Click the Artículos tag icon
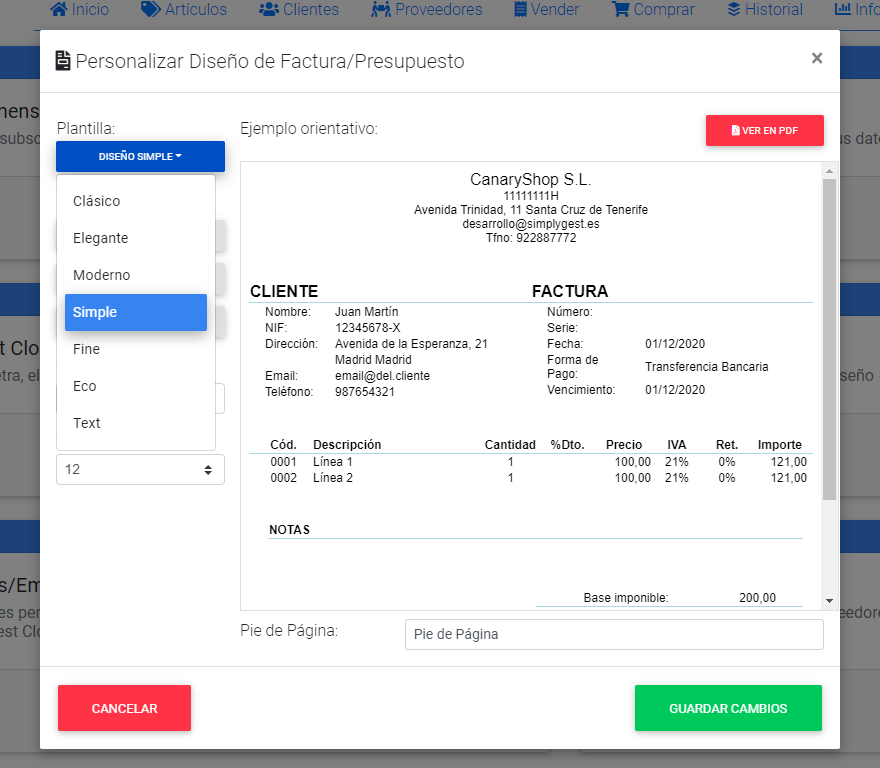This screenshot has width=880, height=768. 151,10
